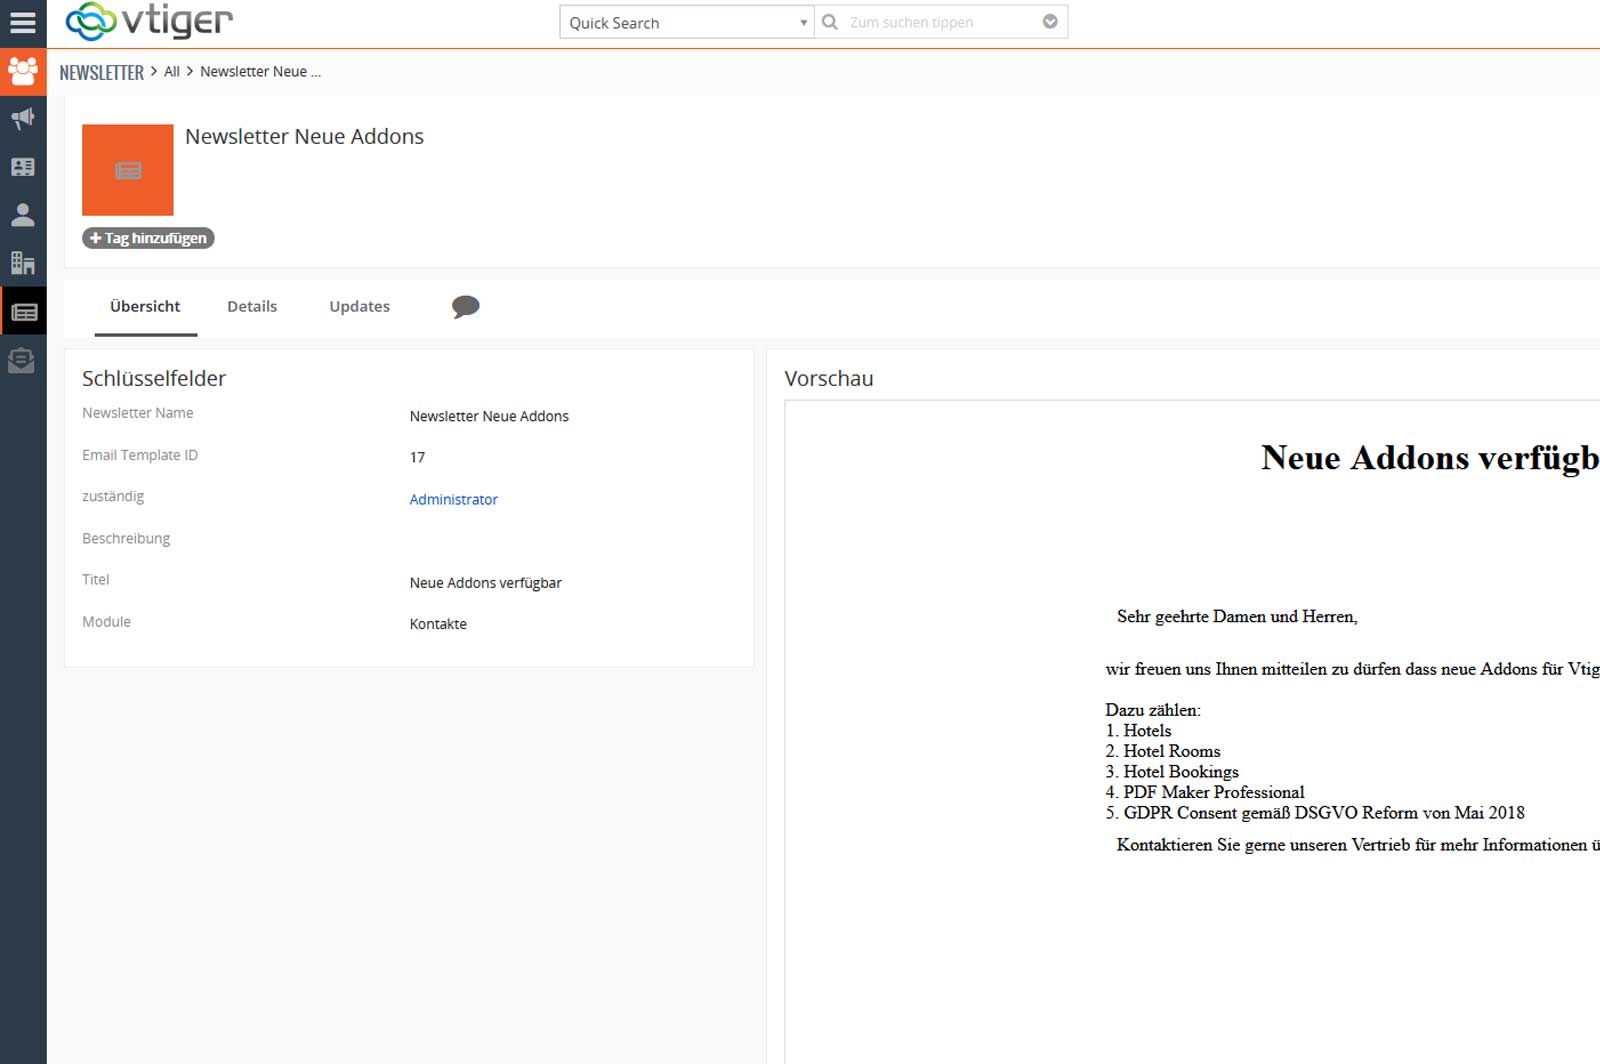Click the Tag hinzufügen button

pos(148,238)
